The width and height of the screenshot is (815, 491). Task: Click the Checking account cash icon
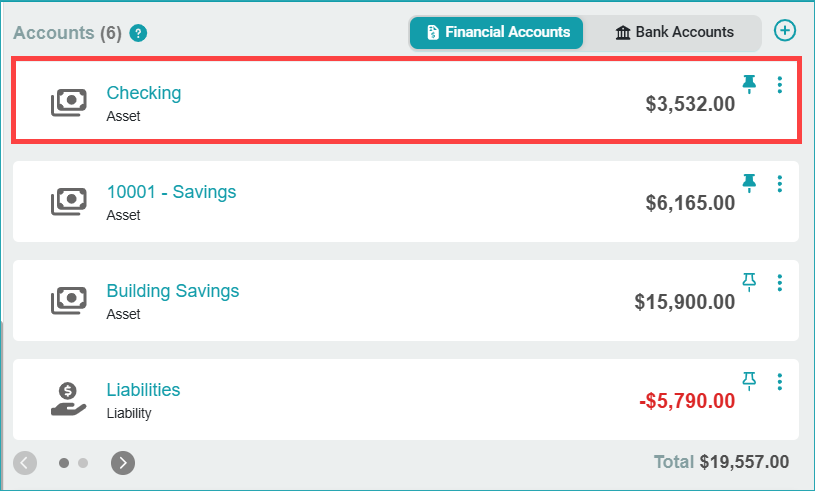[x=69, y=103]
